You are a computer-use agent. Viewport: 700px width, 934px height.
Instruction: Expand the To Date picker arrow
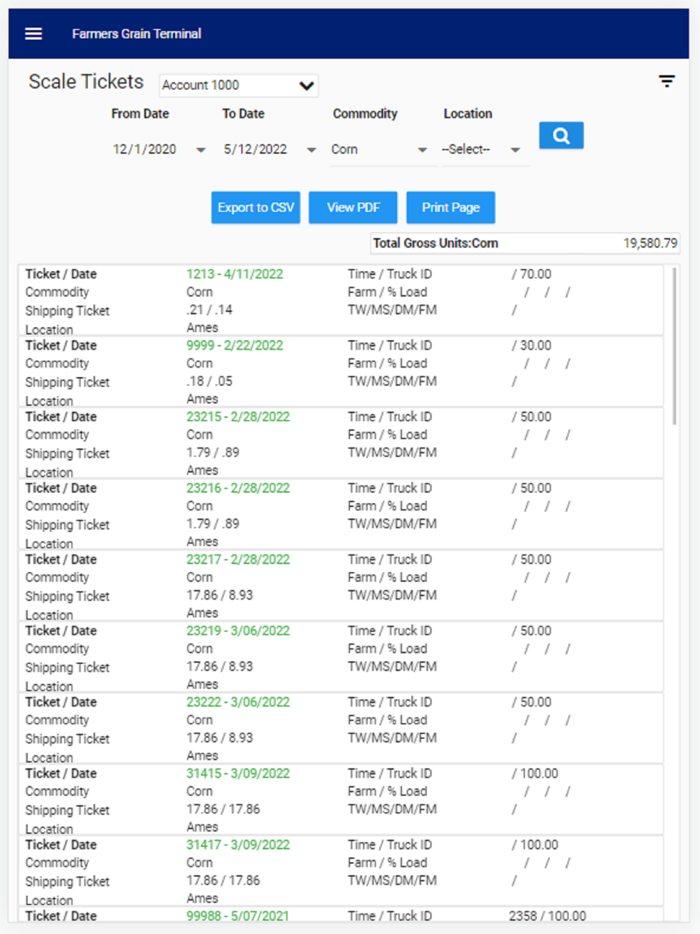click(x=312, y=150)
